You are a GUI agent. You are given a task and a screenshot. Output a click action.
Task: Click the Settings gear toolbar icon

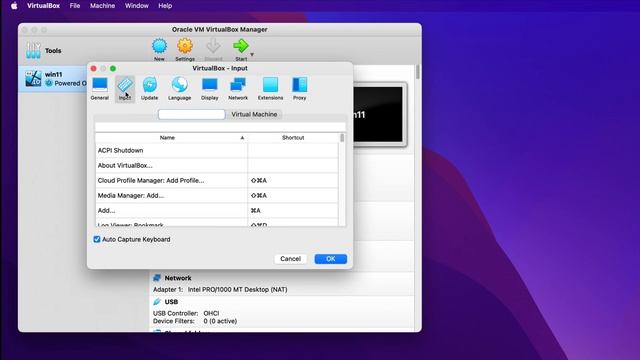(185, 46)
